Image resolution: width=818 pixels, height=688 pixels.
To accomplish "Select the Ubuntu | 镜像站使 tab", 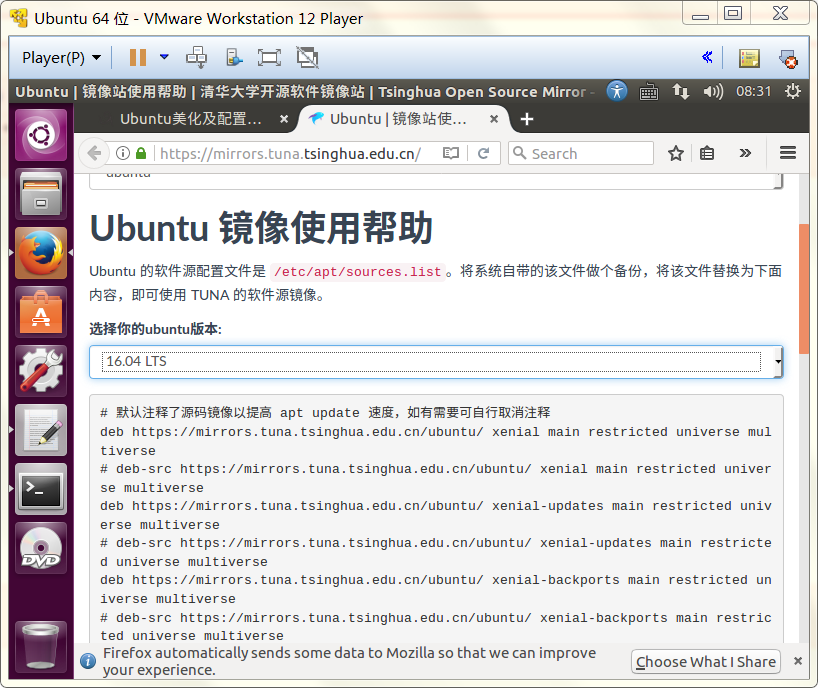I will pos(398,119).
